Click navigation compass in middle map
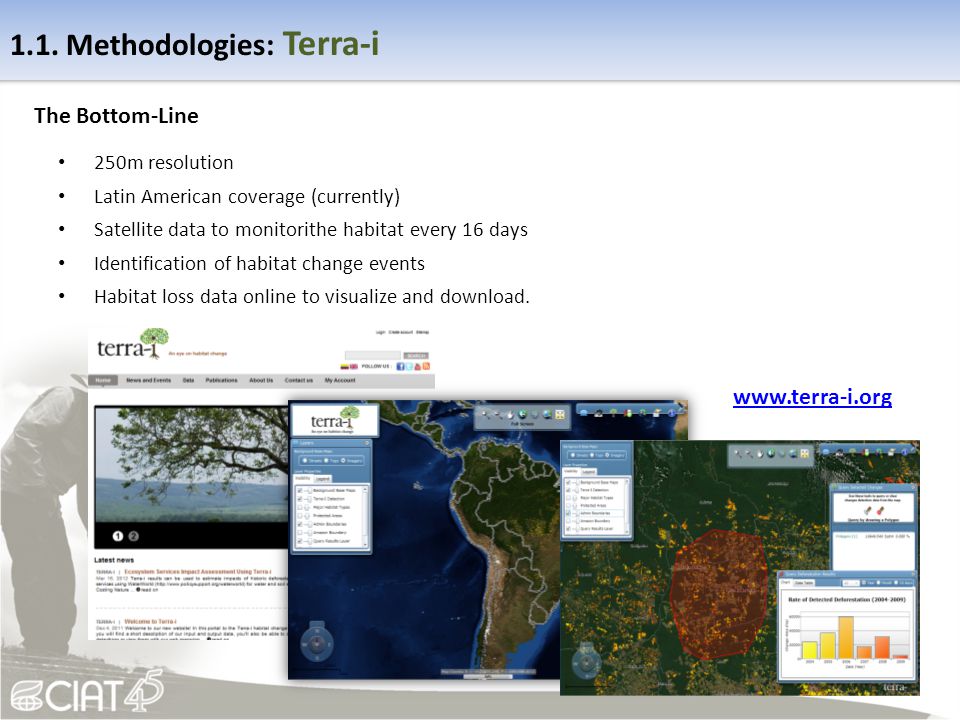Image resolution: width=960 pixels, height=720 pixels. point(317,643)
